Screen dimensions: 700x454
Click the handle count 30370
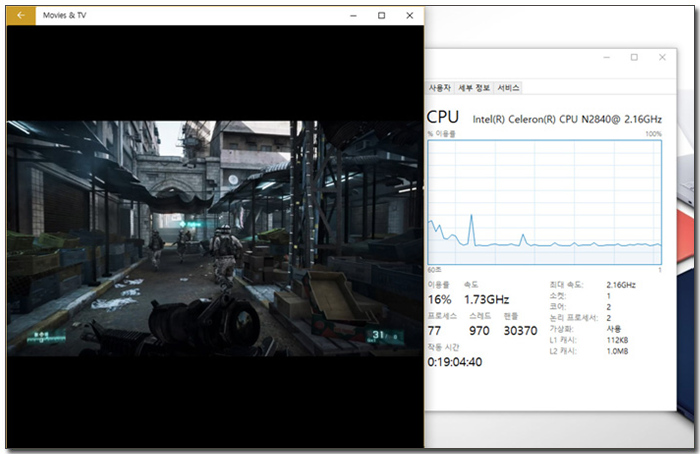click(x=521, y=331)
